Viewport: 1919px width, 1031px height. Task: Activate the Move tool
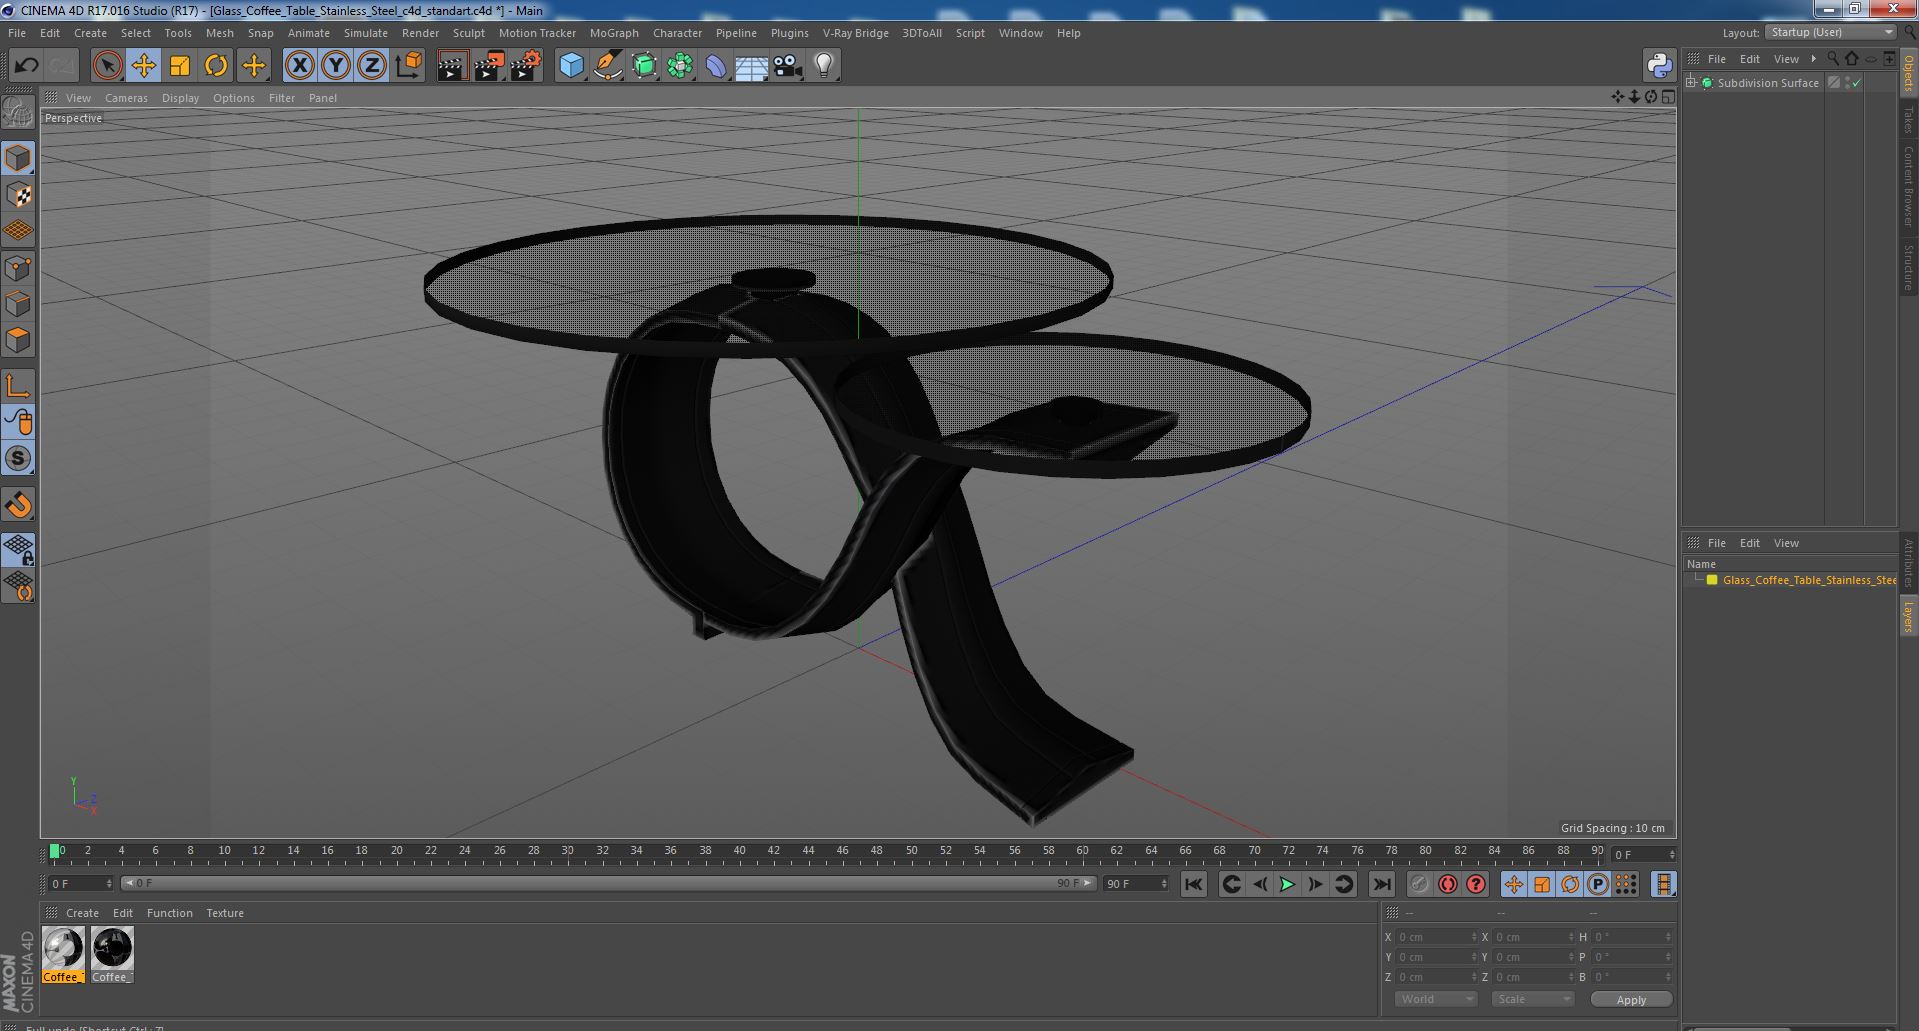pos(143,66)
